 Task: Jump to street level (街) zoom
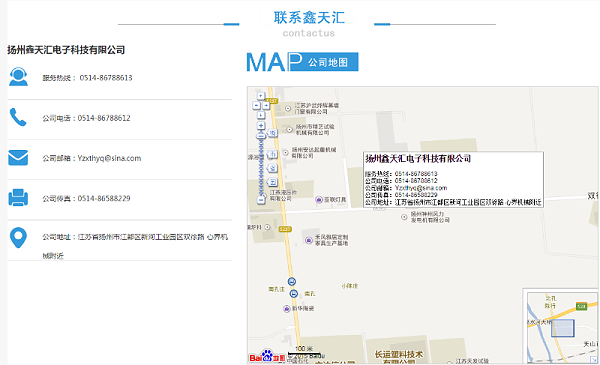coord(272,133)
